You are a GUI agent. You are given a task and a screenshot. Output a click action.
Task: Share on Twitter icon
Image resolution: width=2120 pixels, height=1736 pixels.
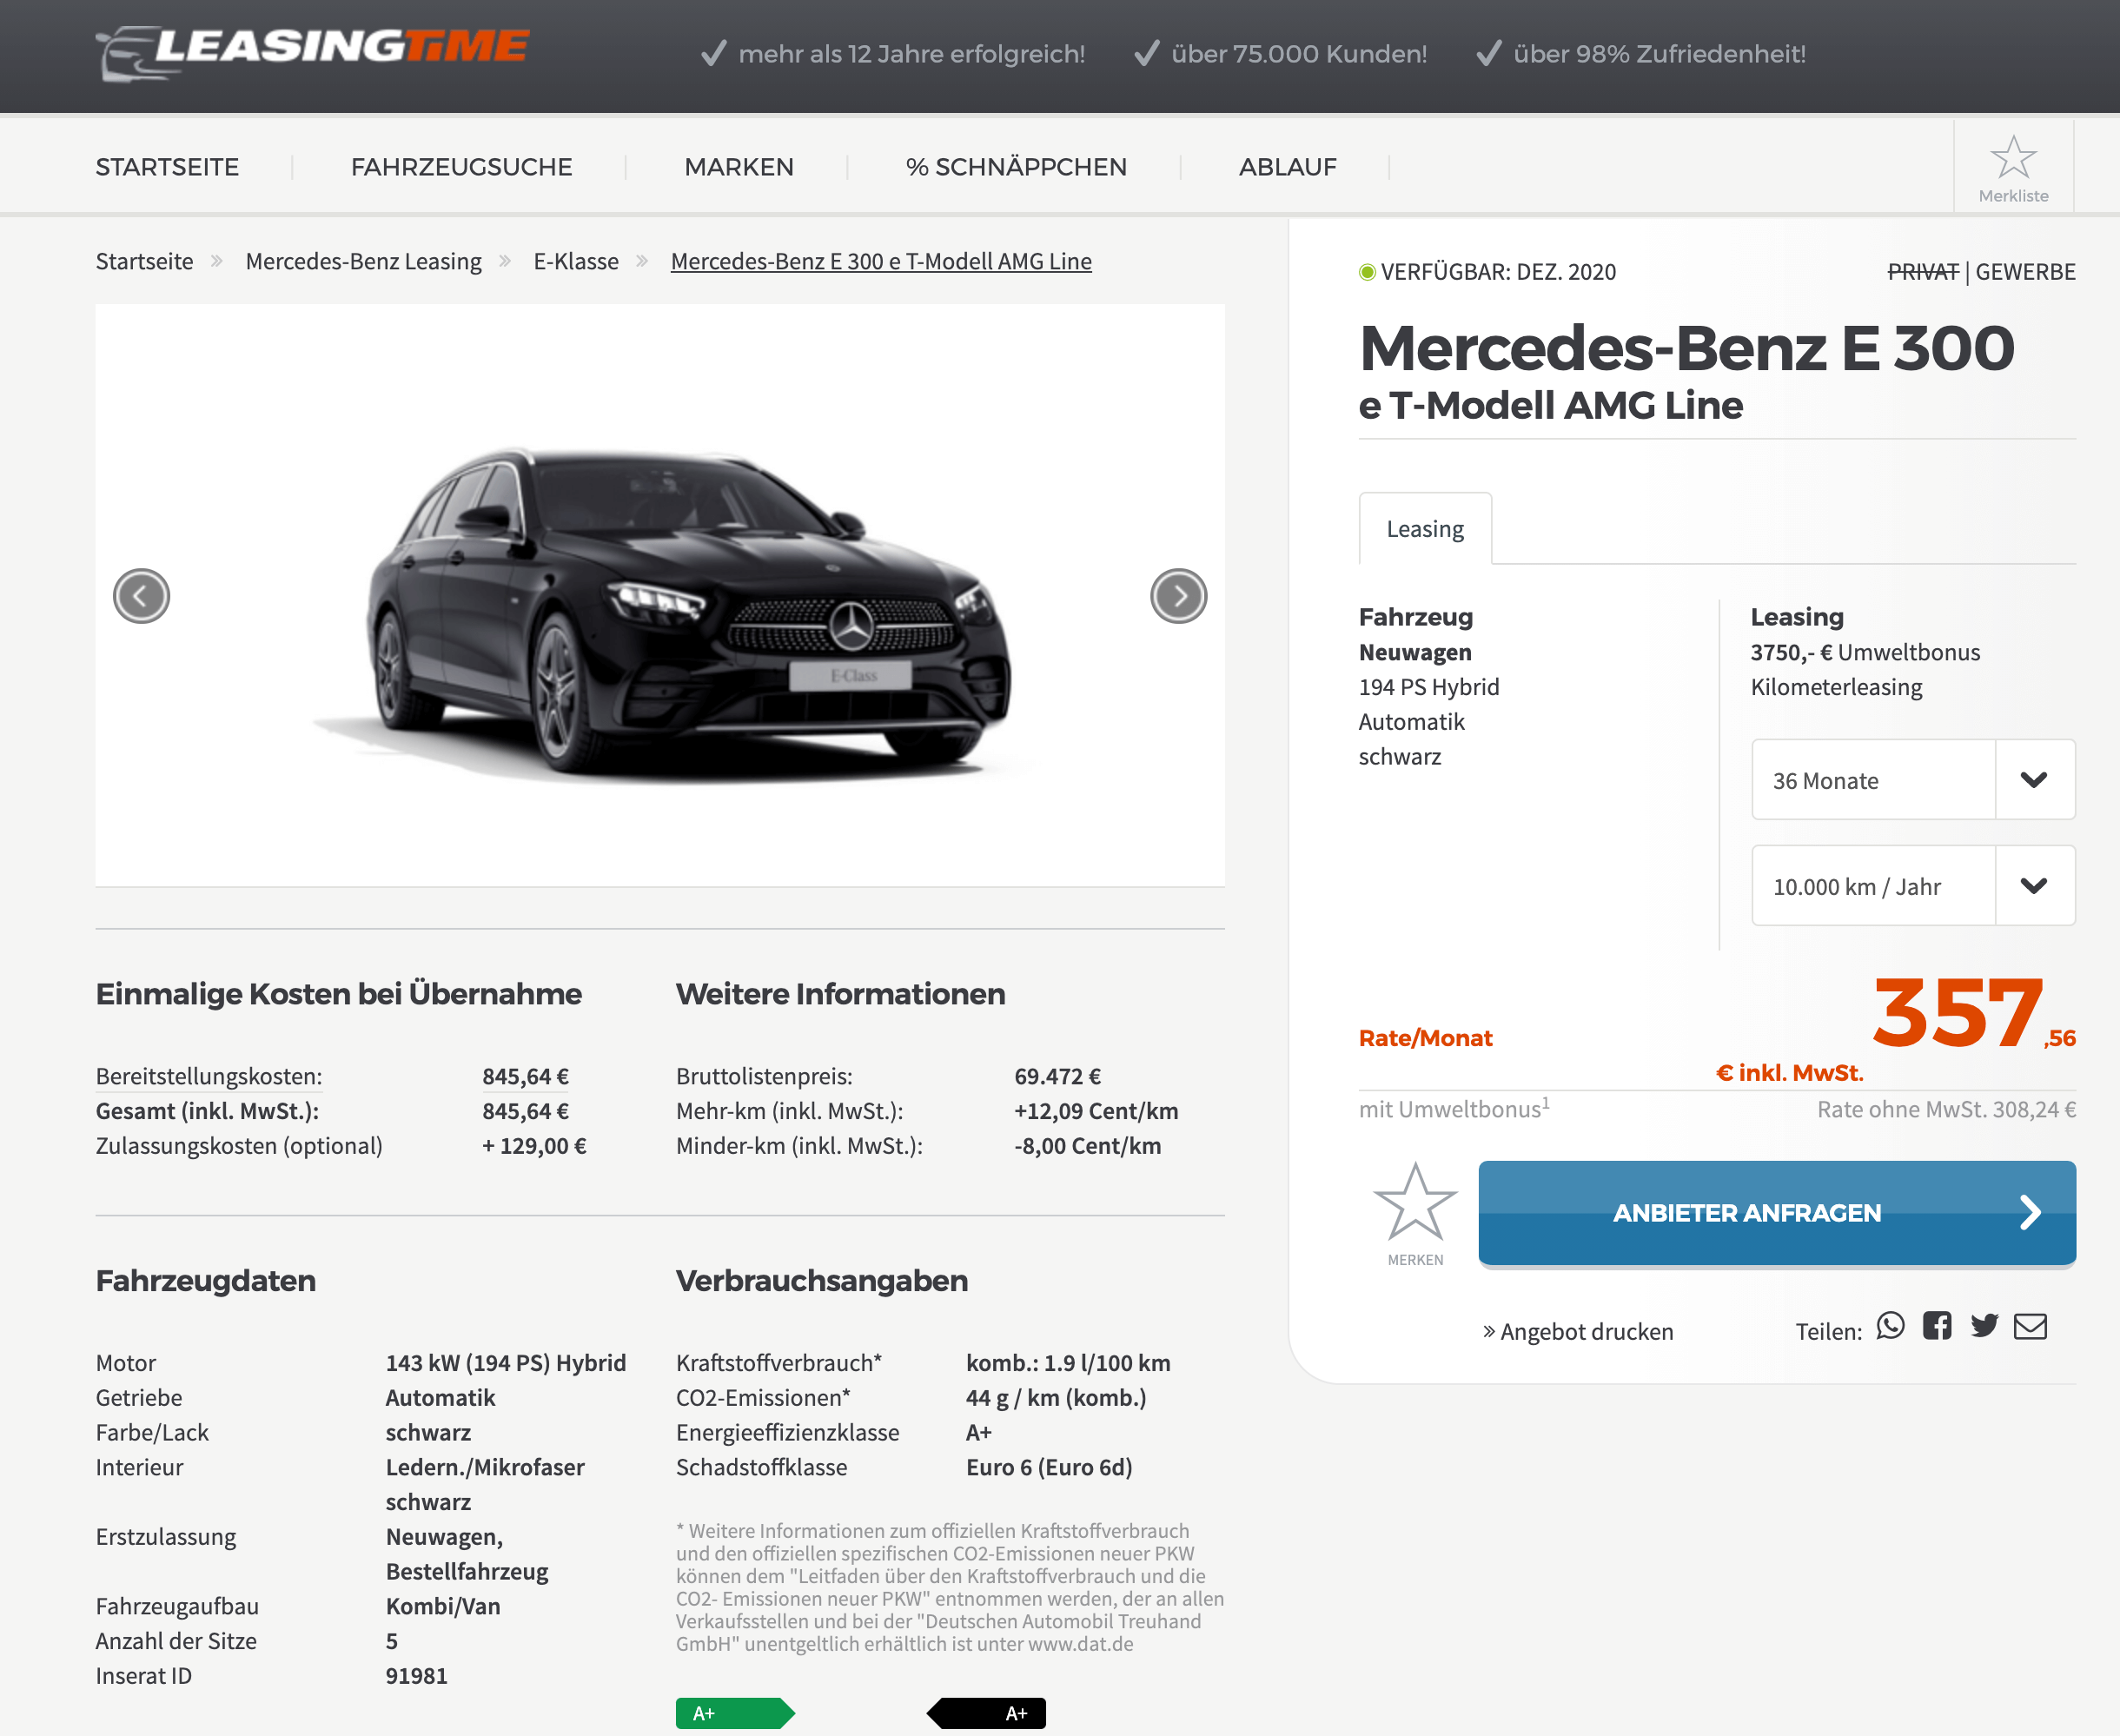tap(1984, 1327)
